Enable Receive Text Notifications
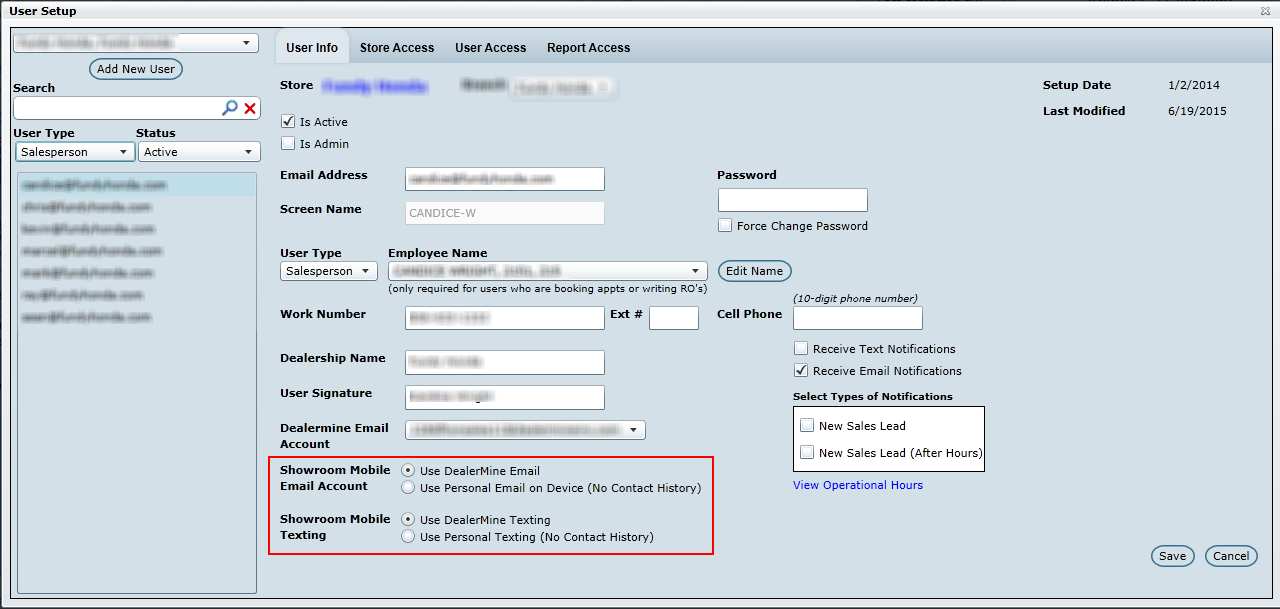Screen dimensions: 1280x609 [x=801, y=349]
